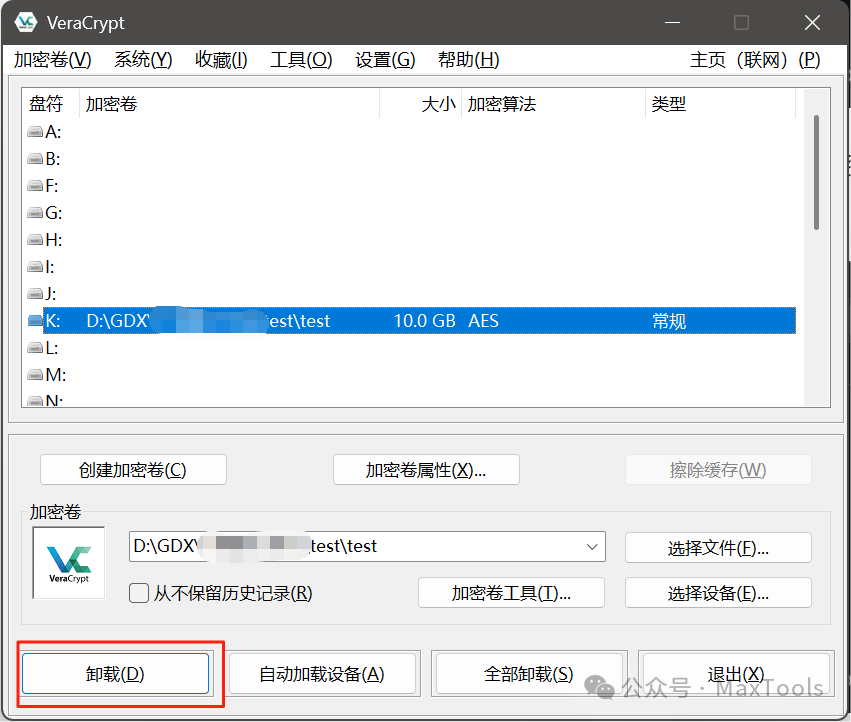
Task: Select the I: drive icon
Action: tap(35, 267)
